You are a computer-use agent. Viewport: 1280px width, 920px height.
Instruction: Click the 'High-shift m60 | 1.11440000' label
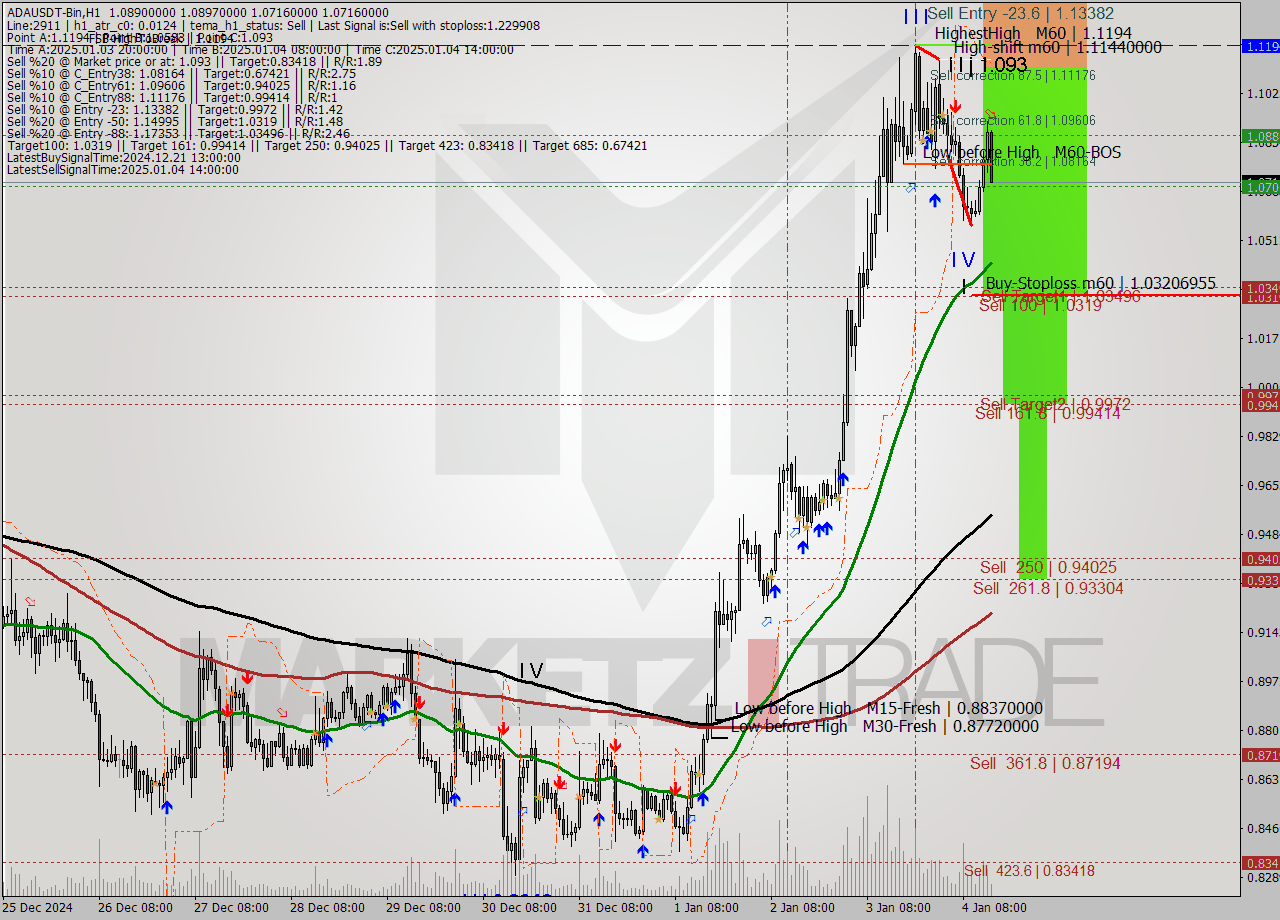tap(1058, 47)
